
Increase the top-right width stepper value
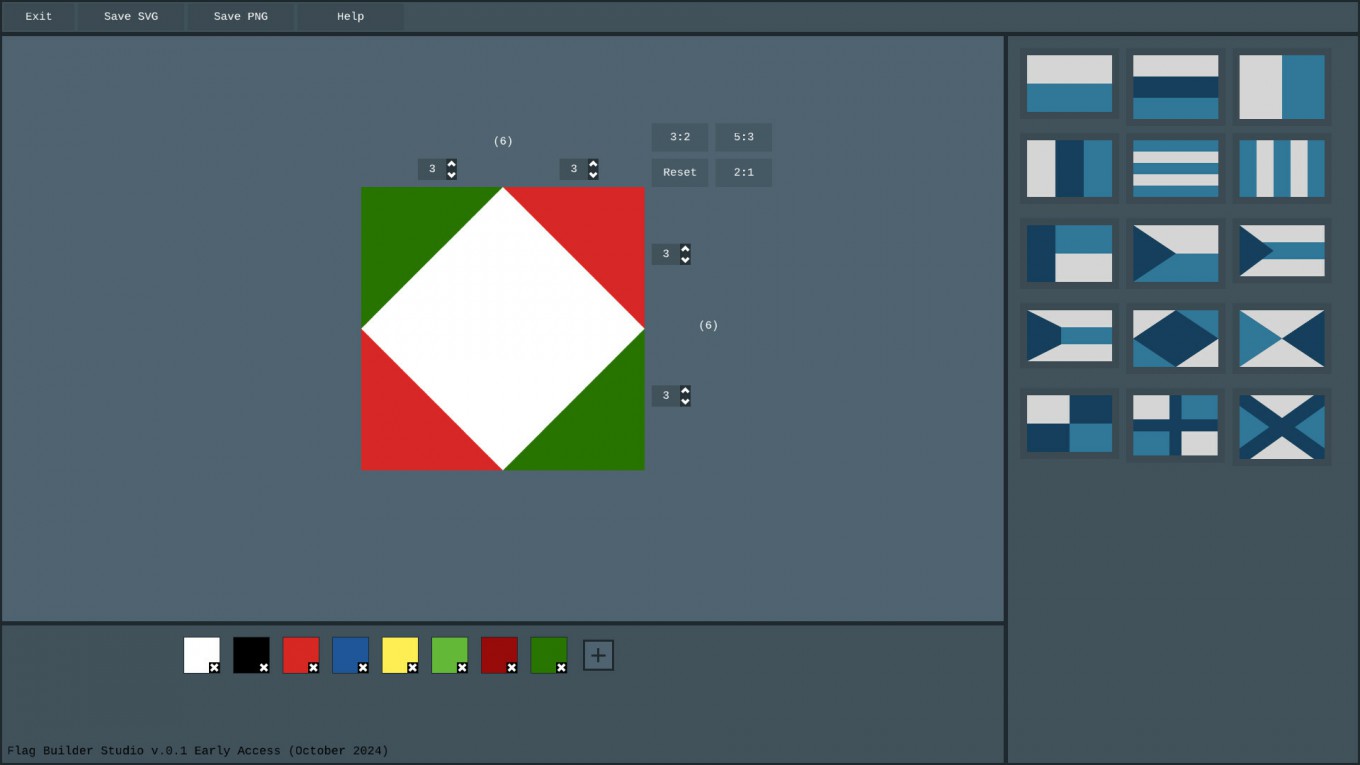[593, 164]
